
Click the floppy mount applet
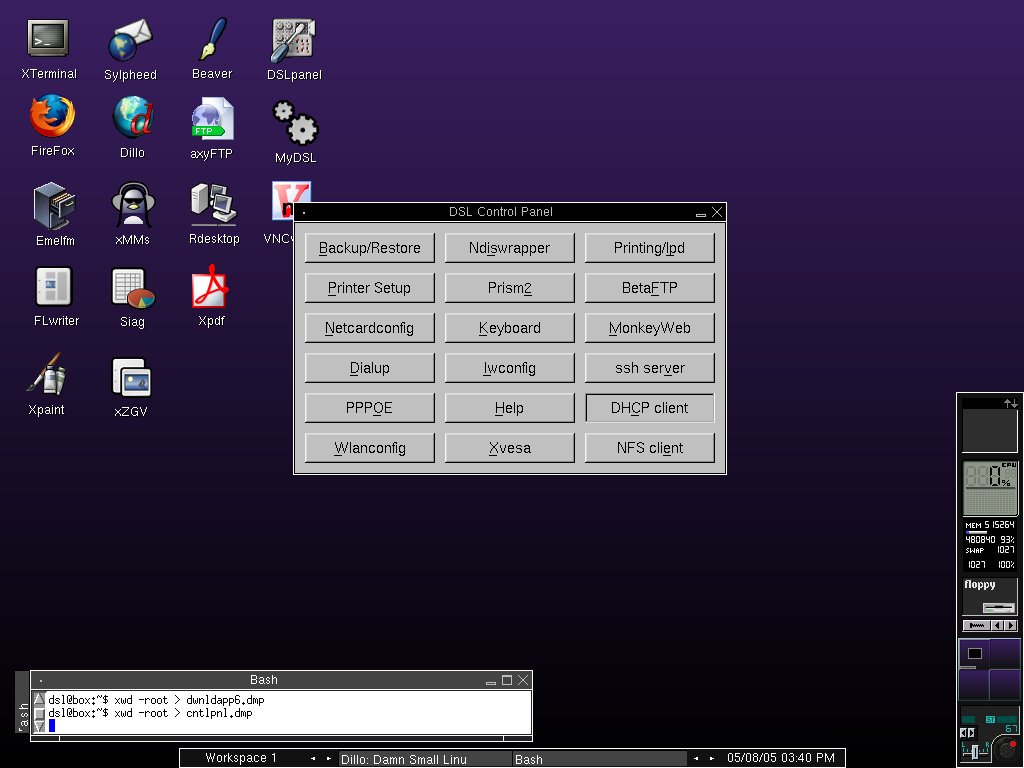point(989,596)
